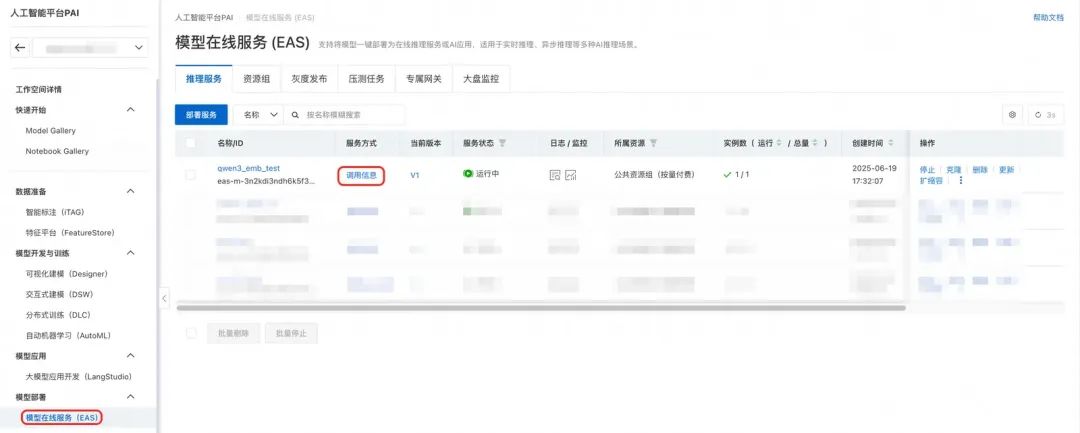Tick the checkbox beside 批量删除
The width and height of the screenshot is (1080, 433).
[x=191, y=333]
